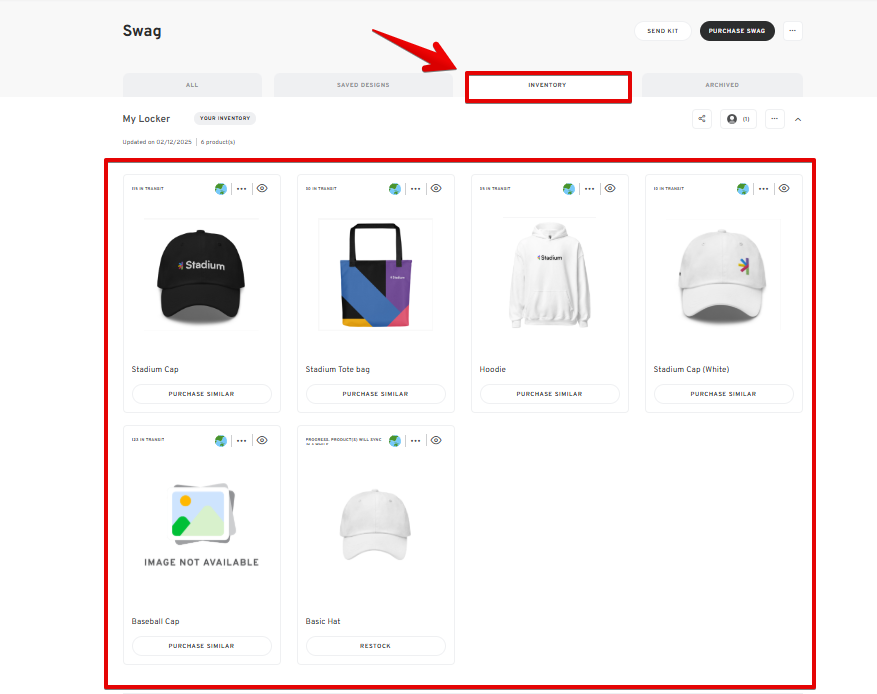Select the Inventory tab
The height and width of the screenshot is (694, 877).
pos(548,86)
